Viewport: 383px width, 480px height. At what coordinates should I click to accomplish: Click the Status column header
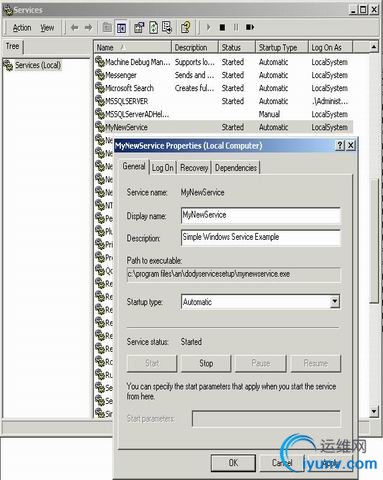[x=237, y=47]
